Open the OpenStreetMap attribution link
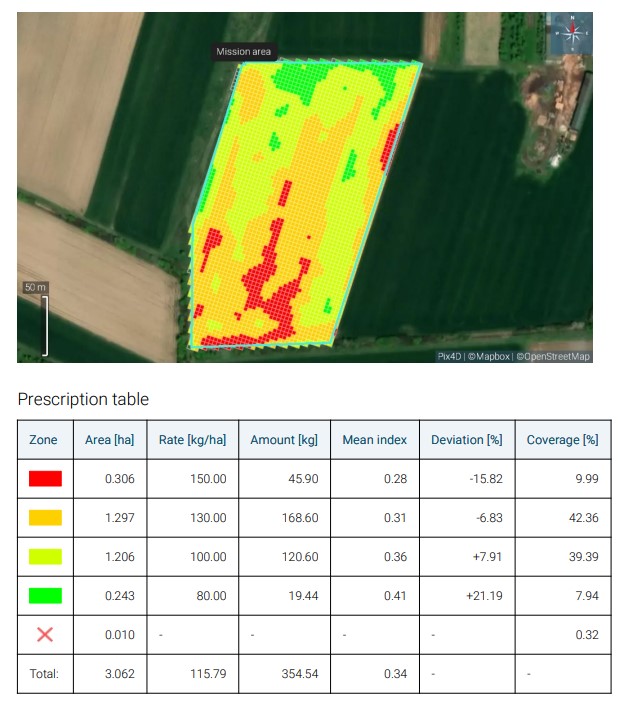Image resolution: width=628 pixels, height=707 pixels. [553, 356]
